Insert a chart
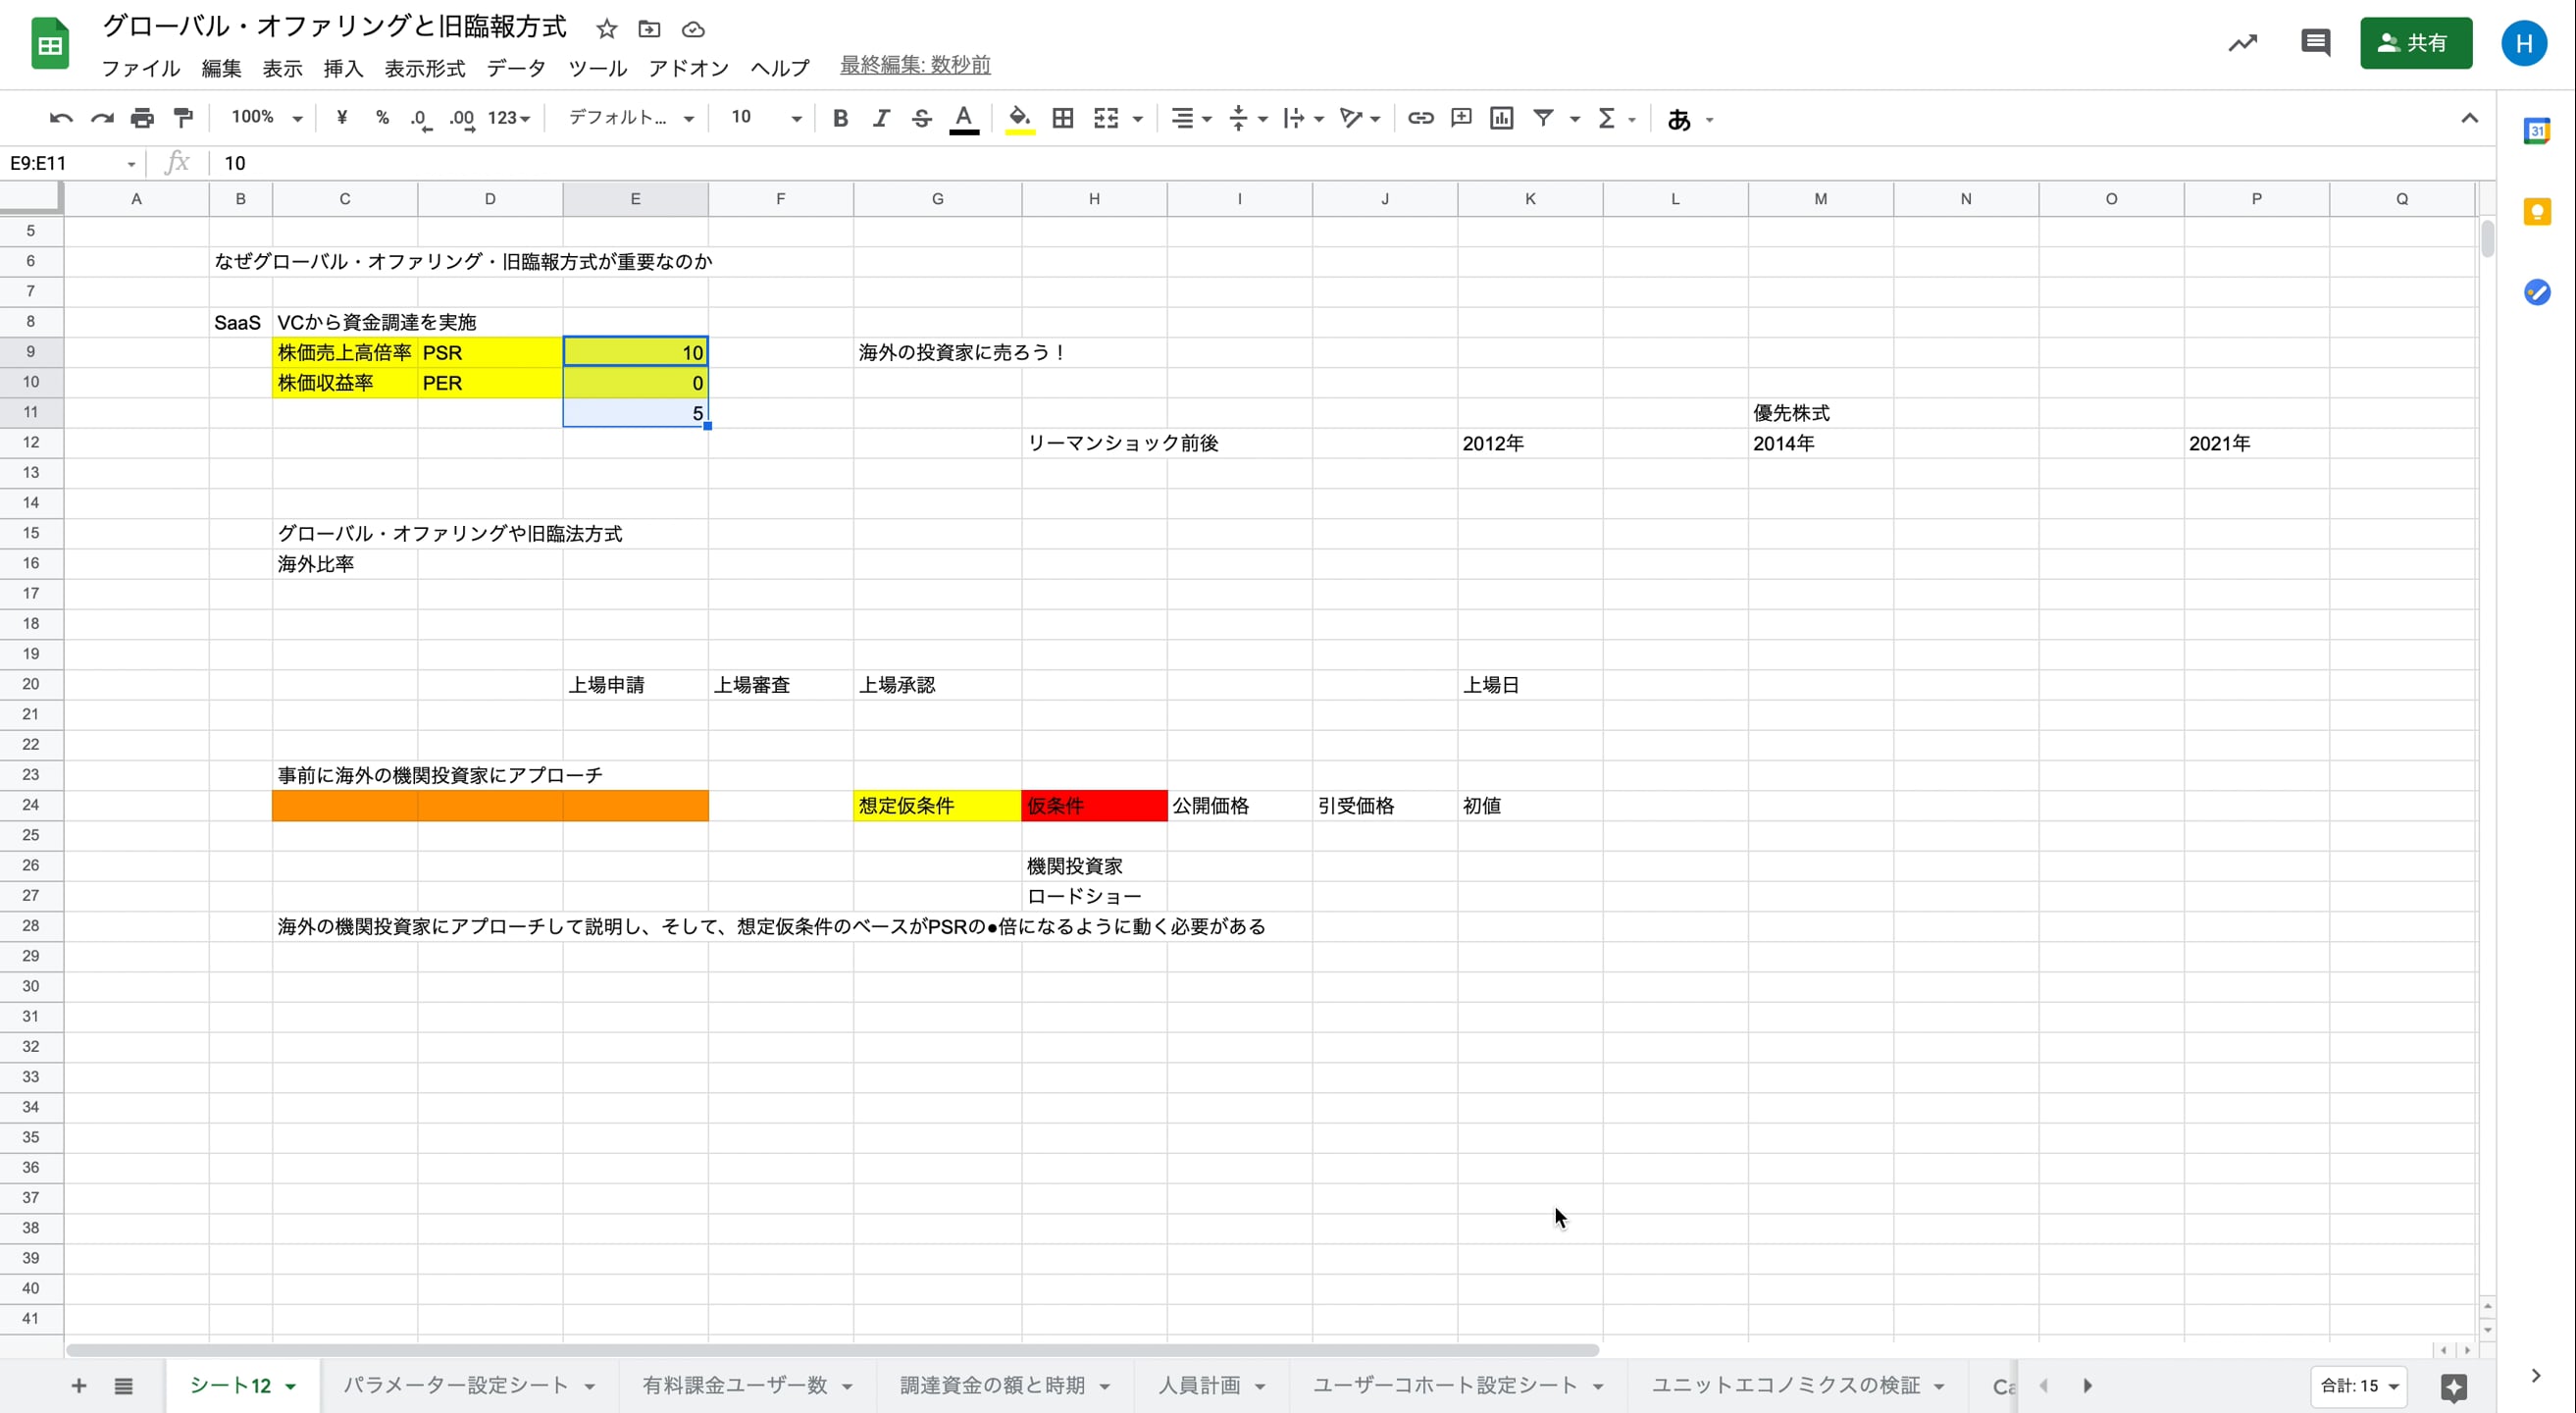Screen dimensions: 2576x1413 pyautogui.click(x=1501, y=117)
